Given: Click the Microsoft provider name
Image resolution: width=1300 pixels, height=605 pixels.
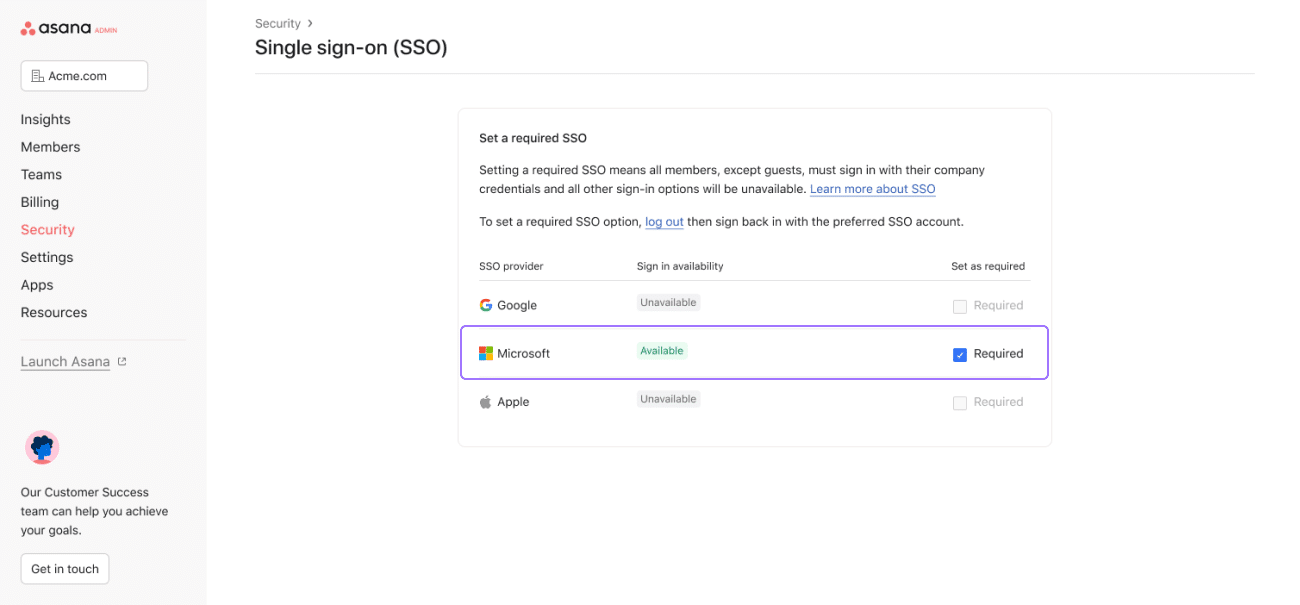Looking at the screenshot, I should tap(523, 354).
